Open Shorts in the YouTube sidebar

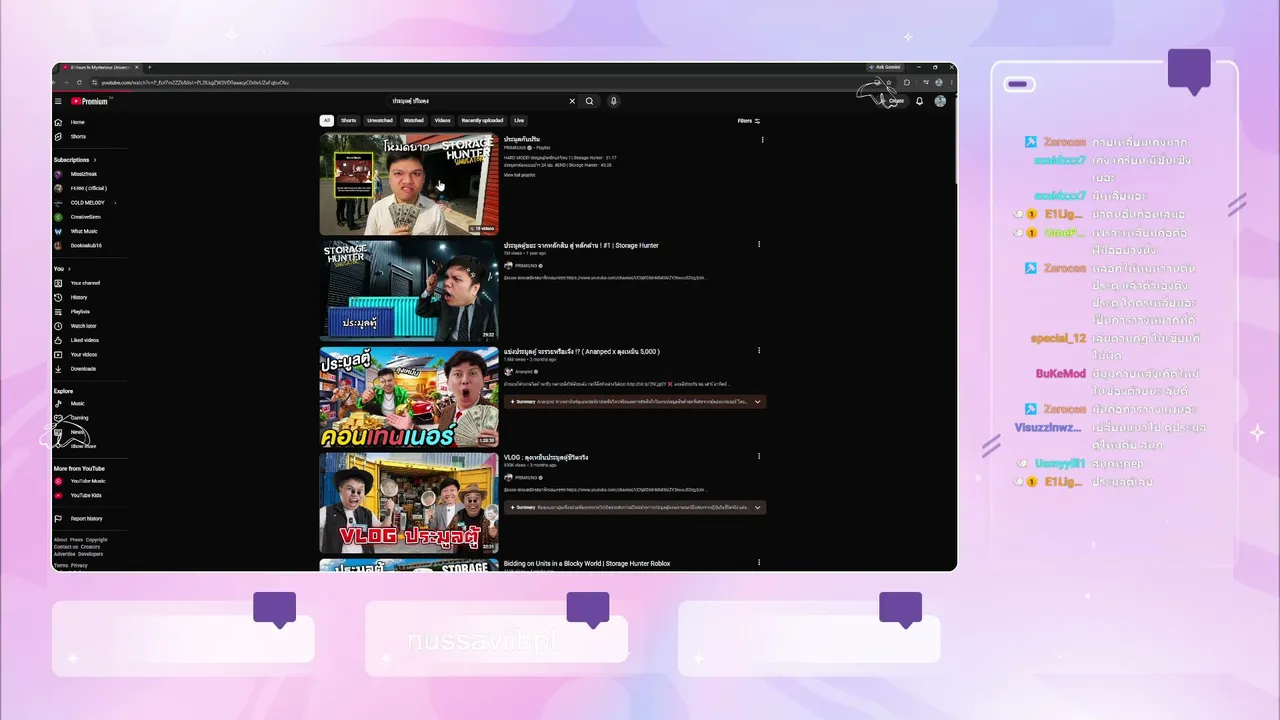[x=76, y=136]
